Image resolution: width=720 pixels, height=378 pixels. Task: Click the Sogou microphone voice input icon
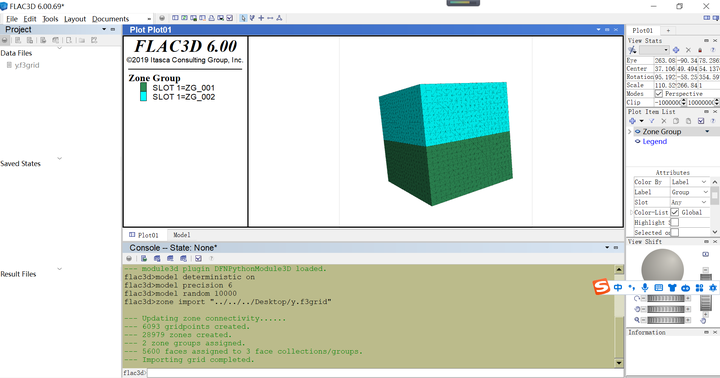point(645,288)
